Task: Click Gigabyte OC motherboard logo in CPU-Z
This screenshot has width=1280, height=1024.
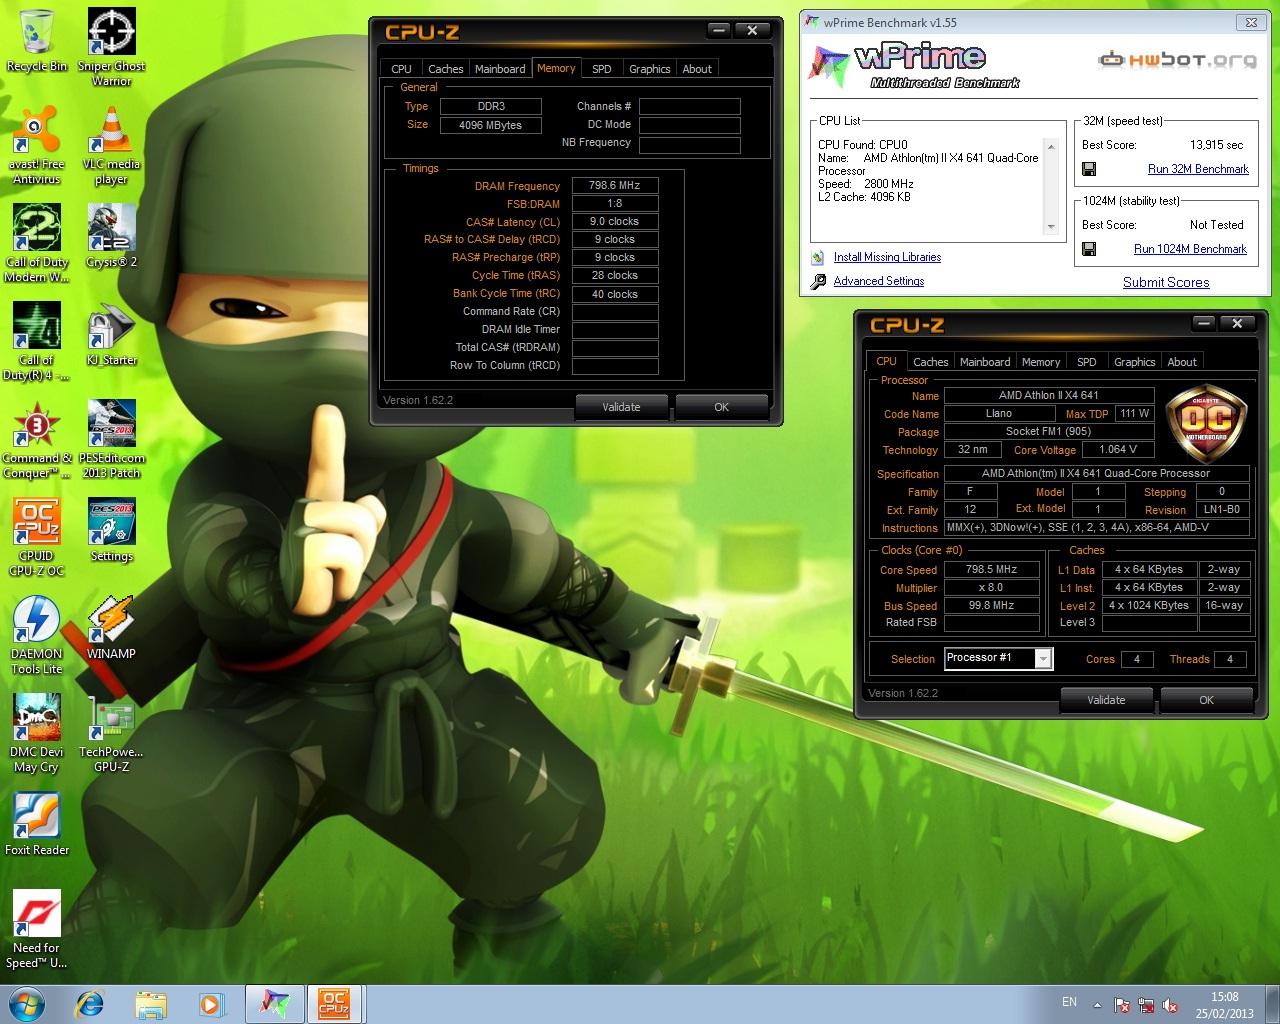Action: 1207,423
